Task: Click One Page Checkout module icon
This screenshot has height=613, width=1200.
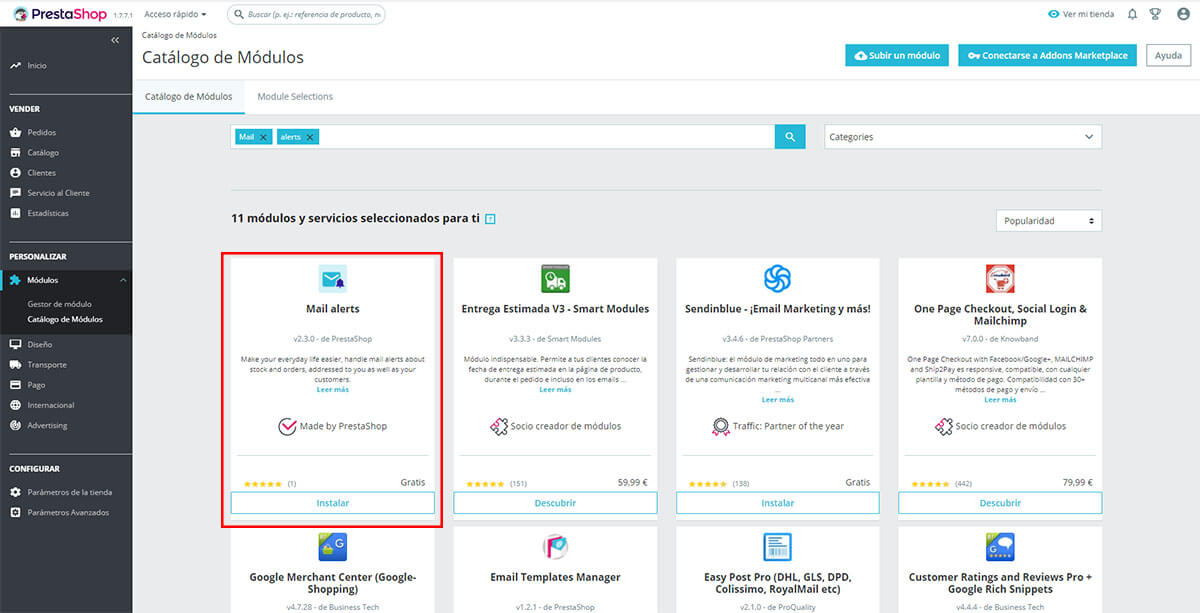Action: click(1000, 279)
